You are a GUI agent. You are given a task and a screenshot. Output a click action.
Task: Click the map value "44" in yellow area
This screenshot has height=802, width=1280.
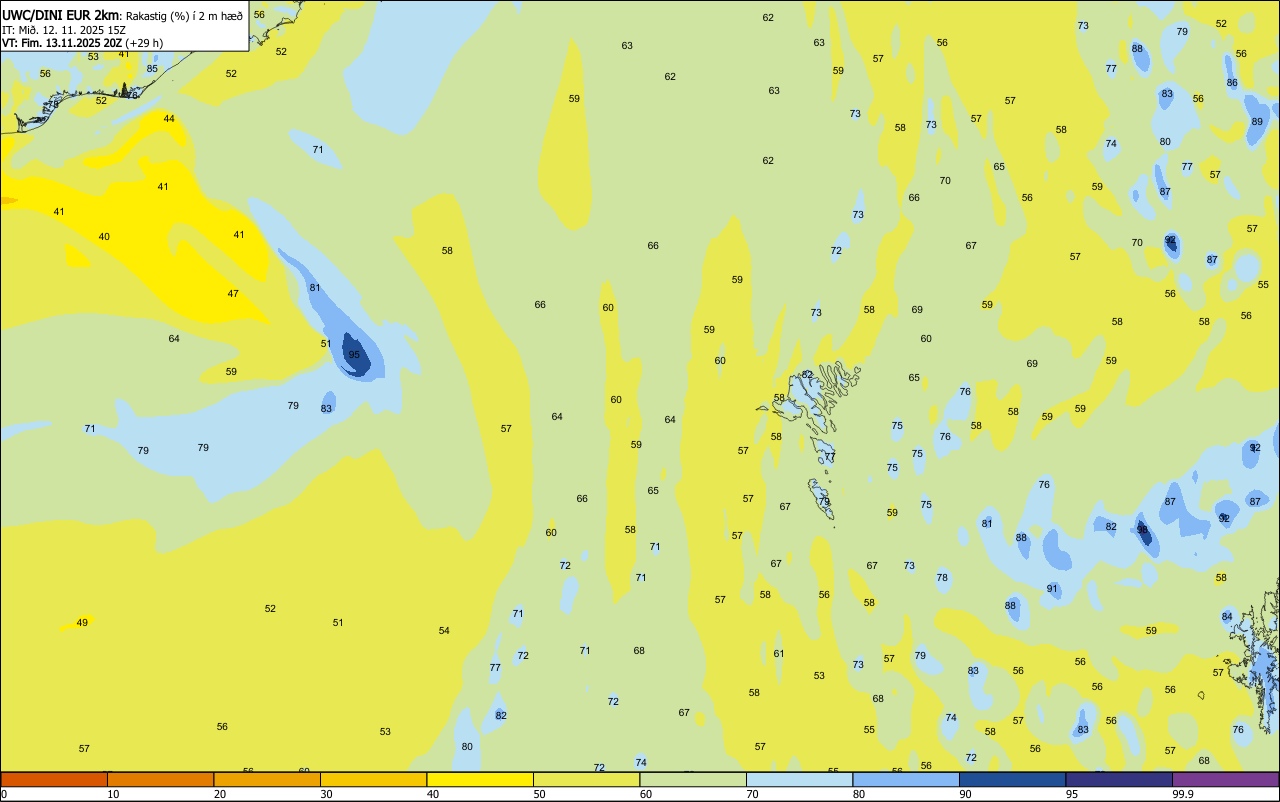click(169, 119)
